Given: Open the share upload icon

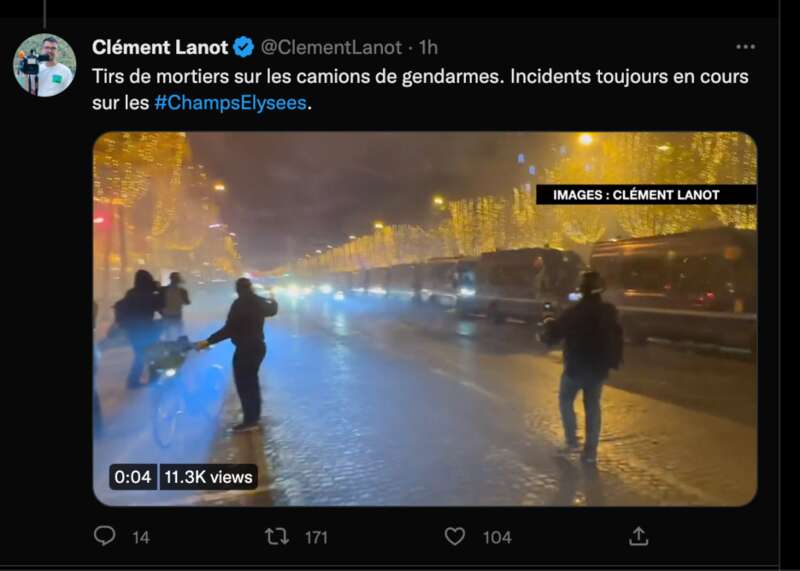Looking at the screenshot, I should pyautogui.click(x=638, y=536).
